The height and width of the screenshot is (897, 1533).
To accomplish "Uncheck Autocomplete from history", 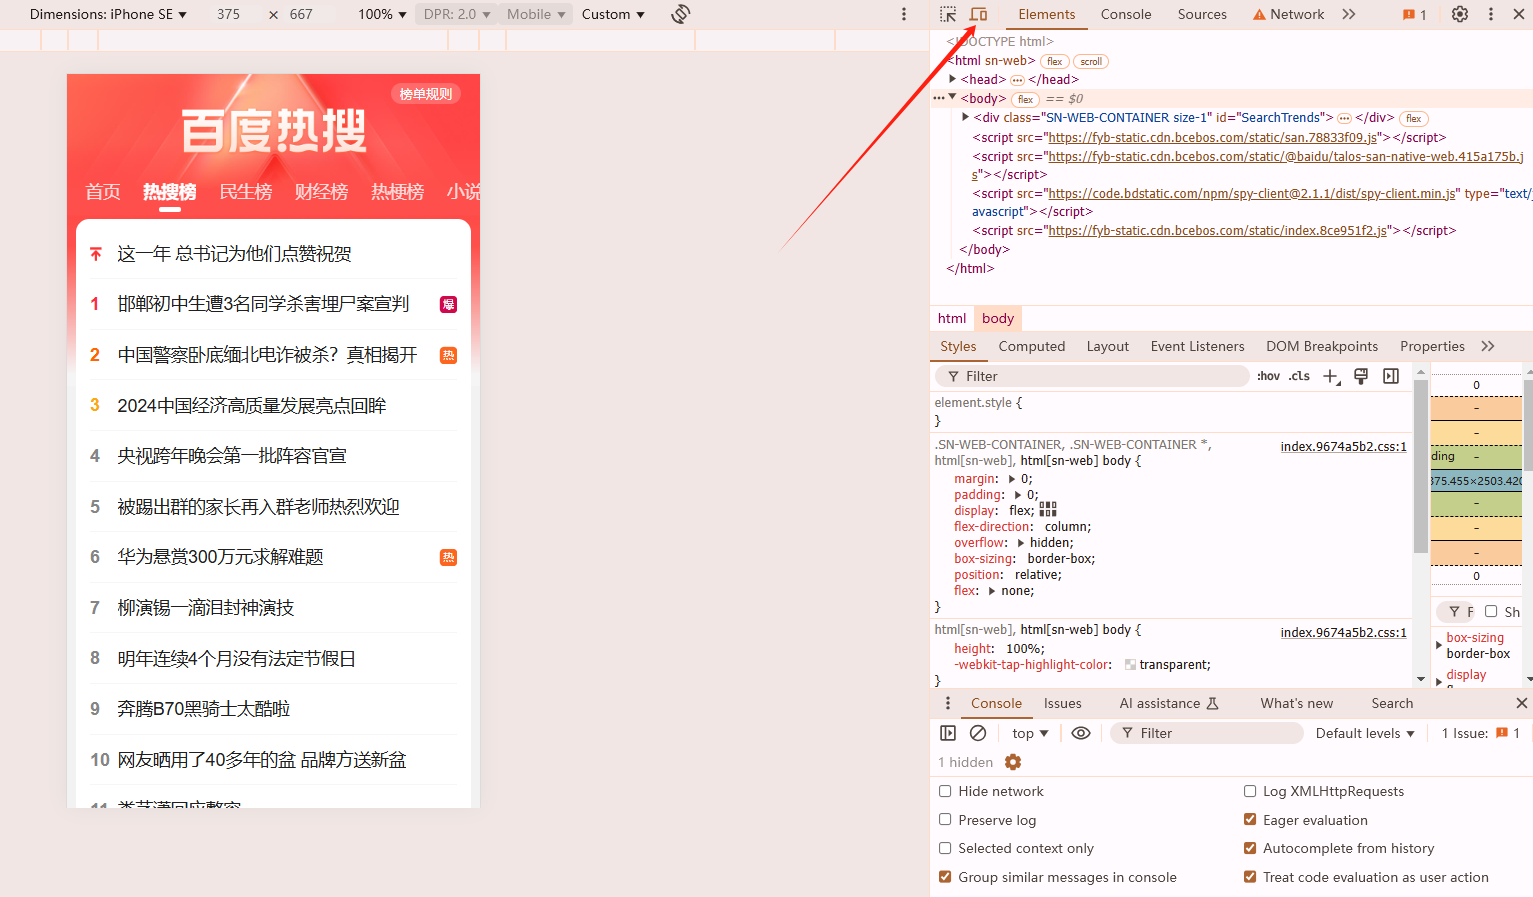I will coord(1250,848).
